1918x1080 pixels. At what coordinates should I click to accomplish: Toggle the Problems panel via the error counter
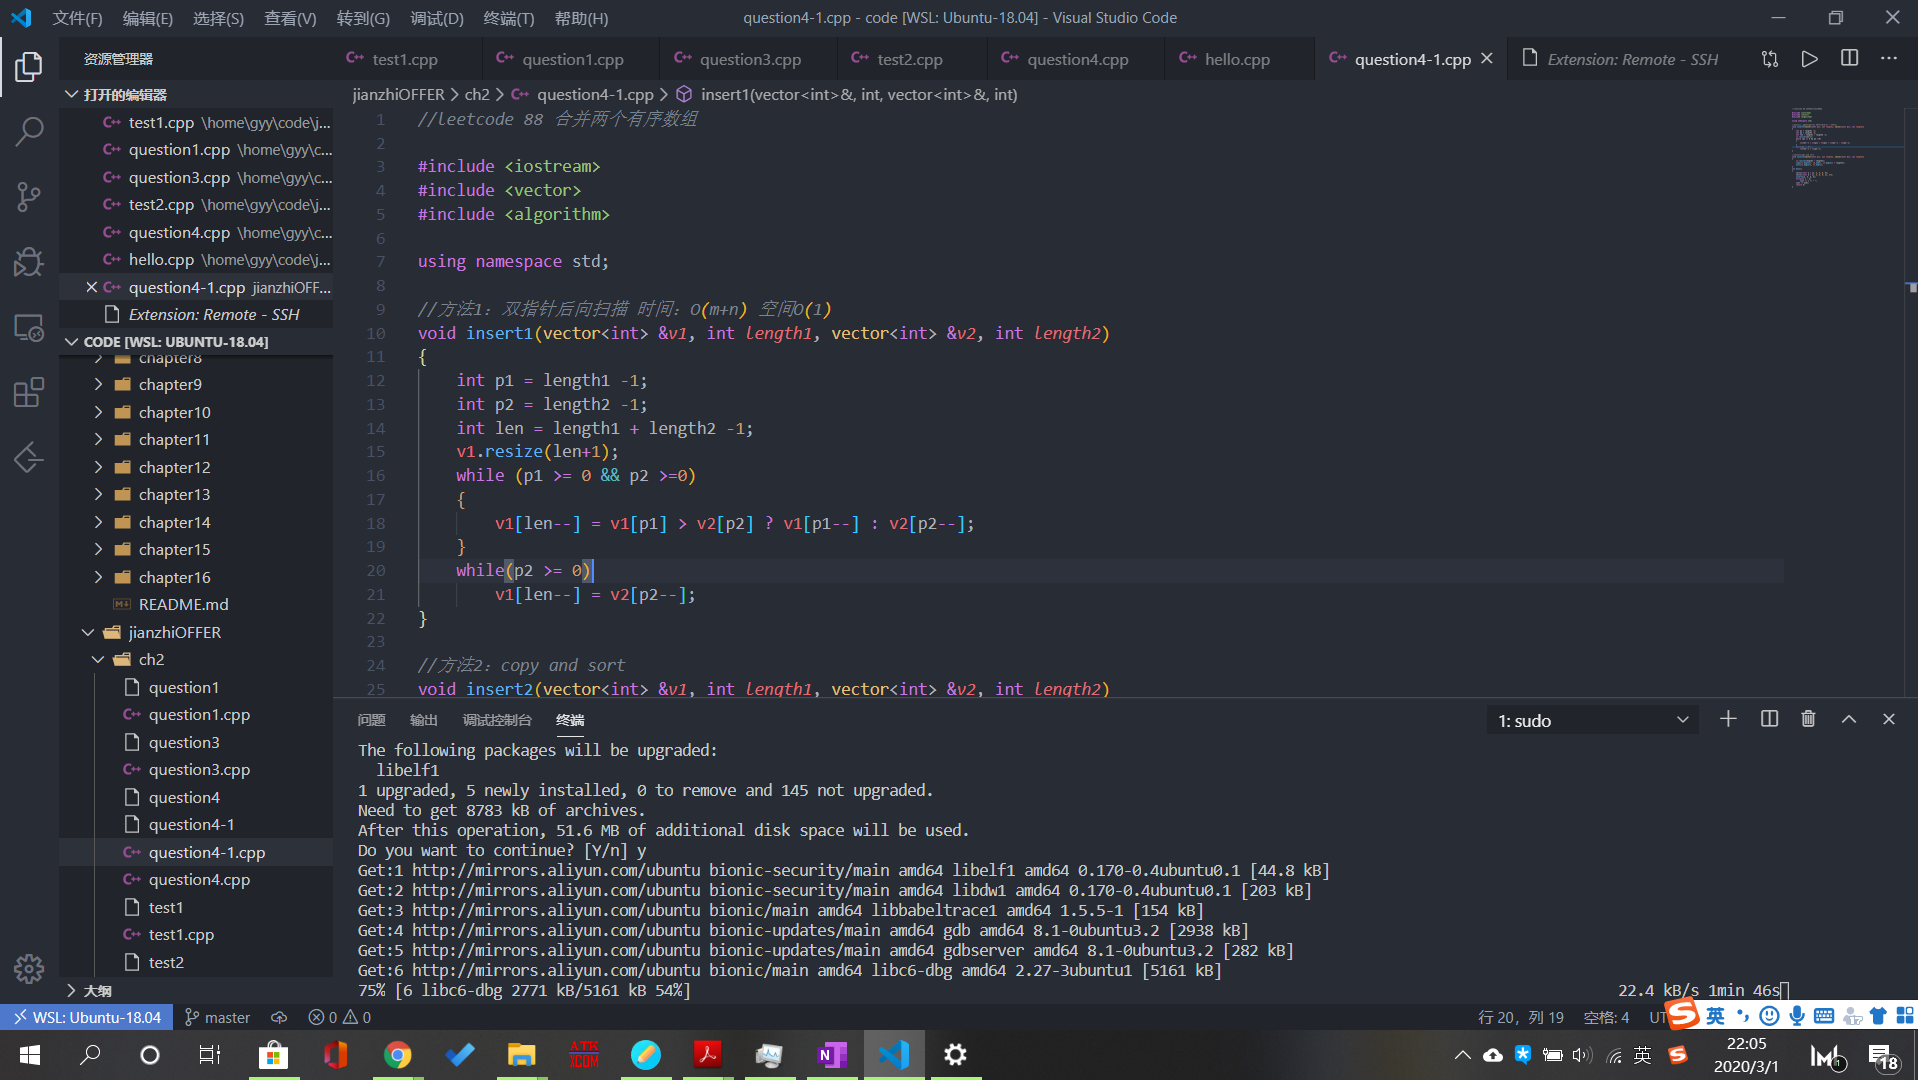tap(338, 1016)
